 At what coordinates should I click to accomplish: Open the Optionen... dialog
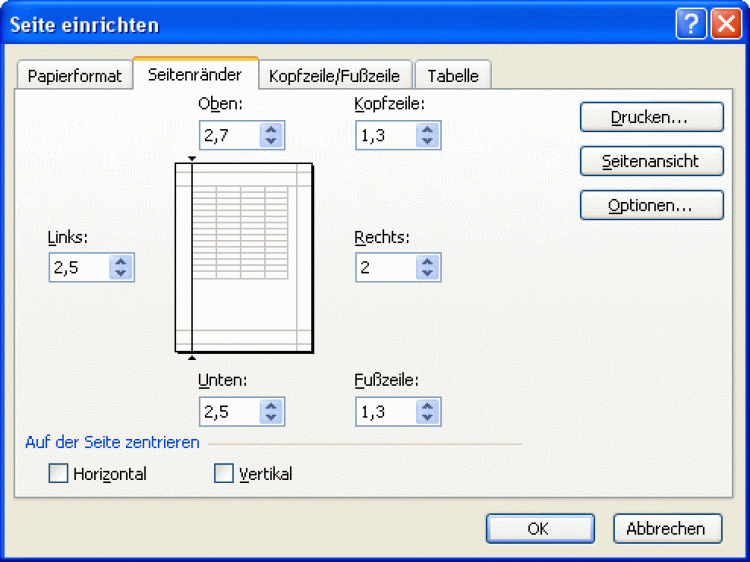pyautogui.click(x=651, y=205)
